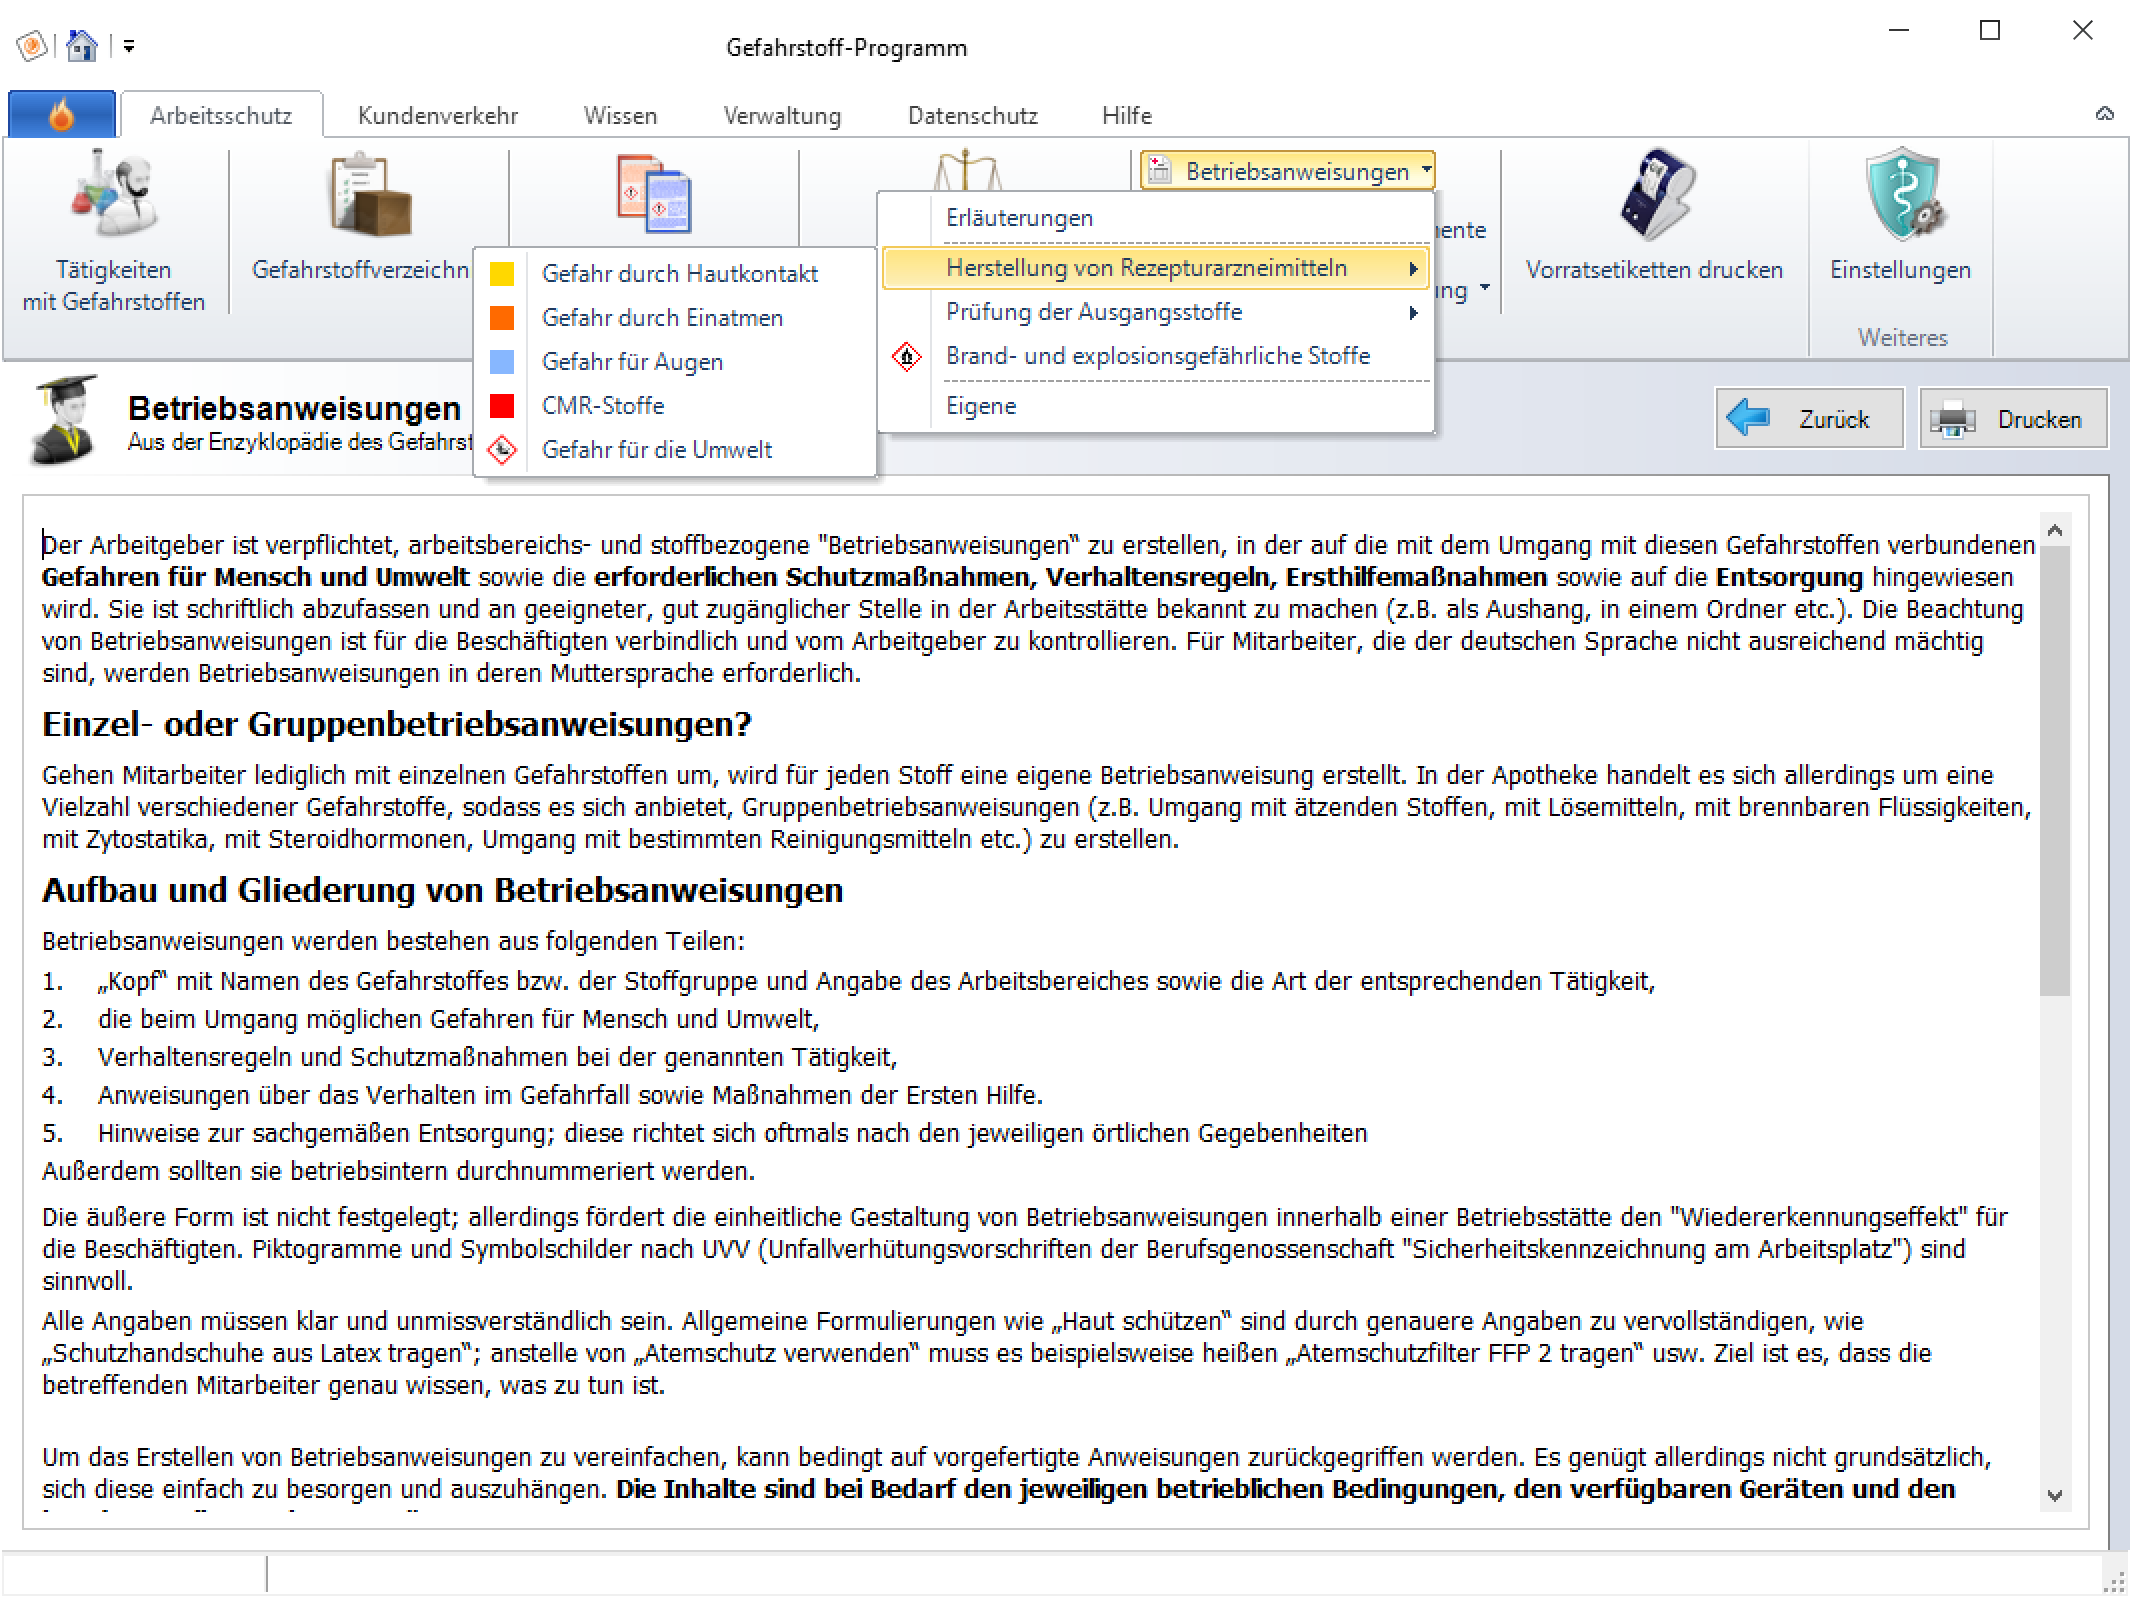
Task: Switch to the Wissen tab
Action: click(620, 116)
